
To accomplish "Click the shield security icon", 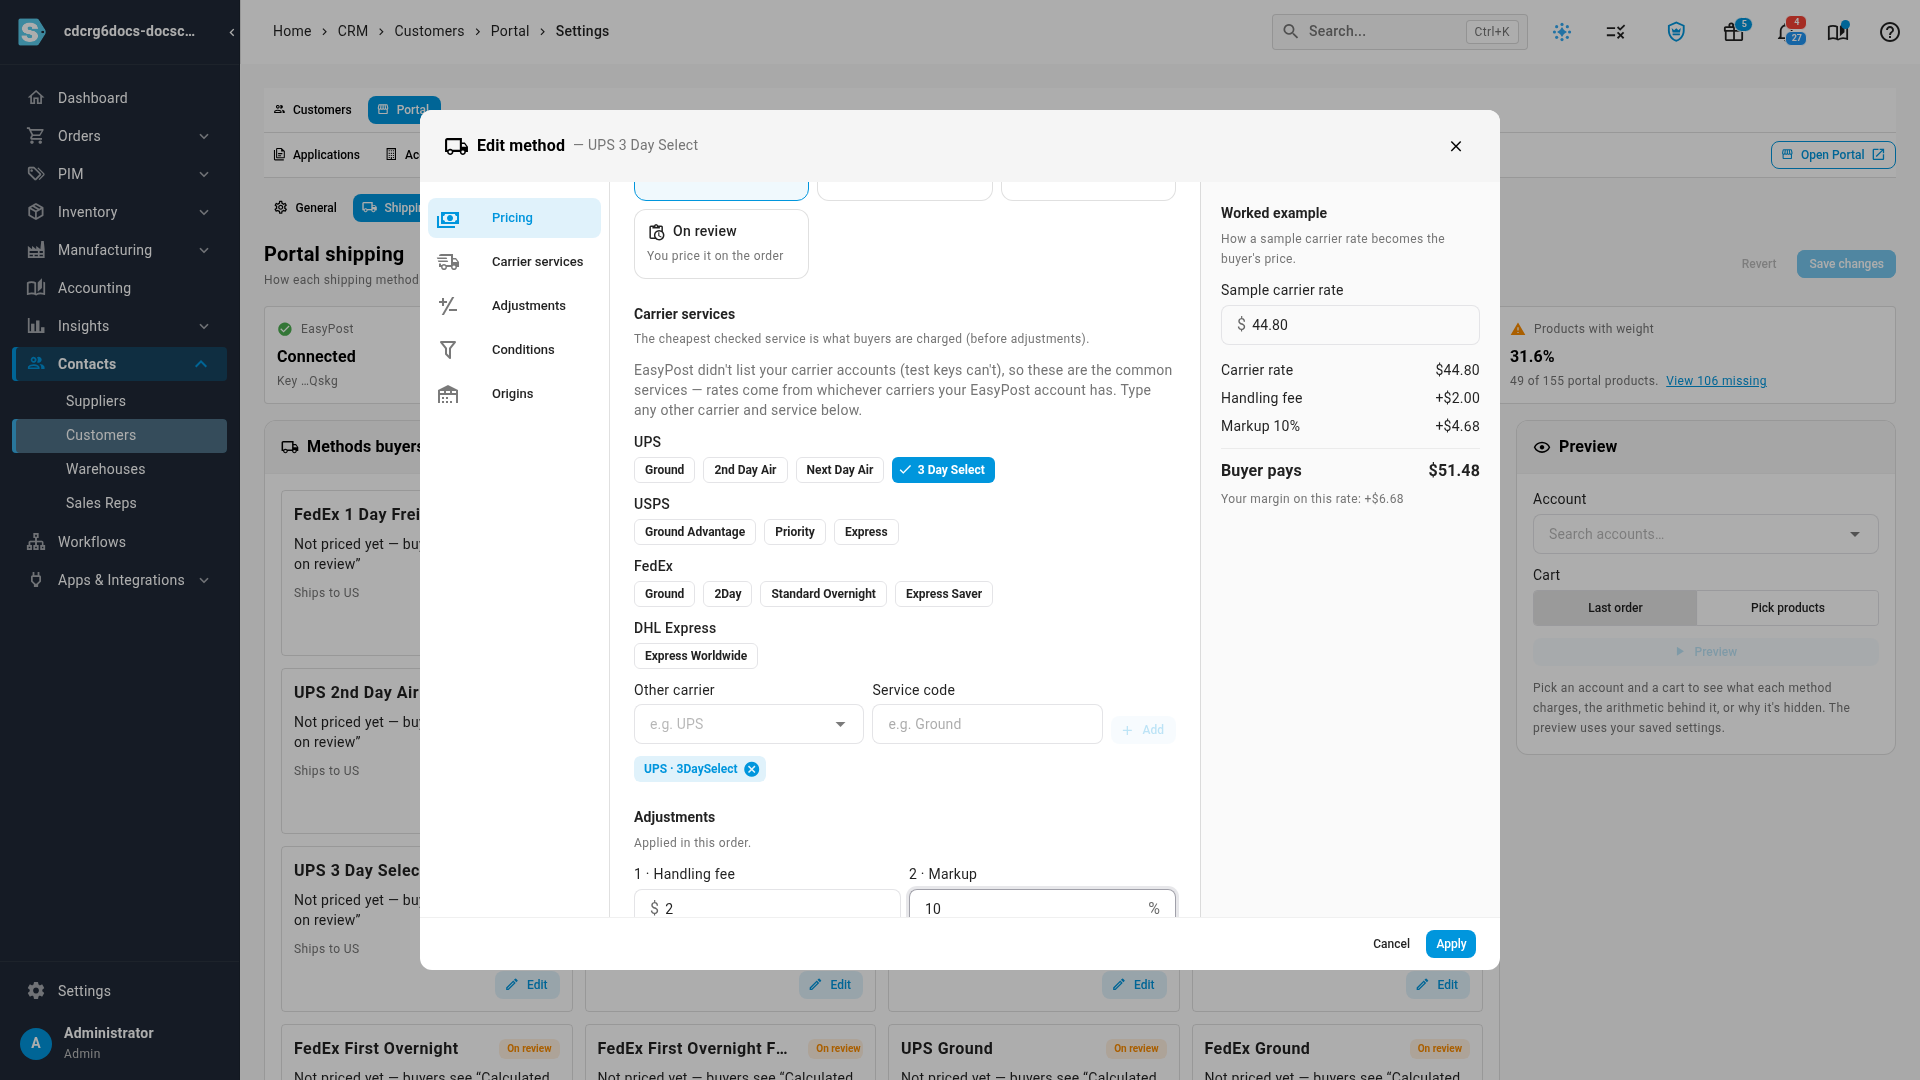I will point(1676,32).
